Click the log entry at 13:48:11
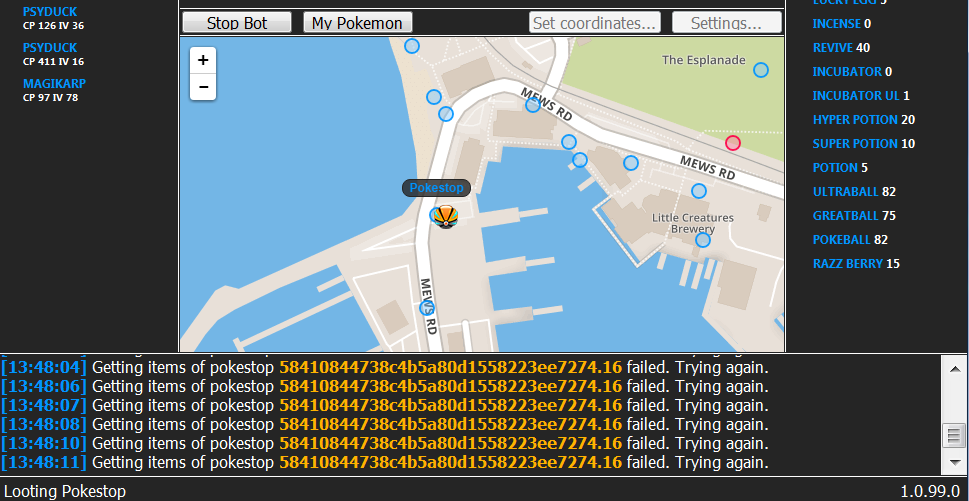This screenshot has height=501, width=969. point(384,462)
